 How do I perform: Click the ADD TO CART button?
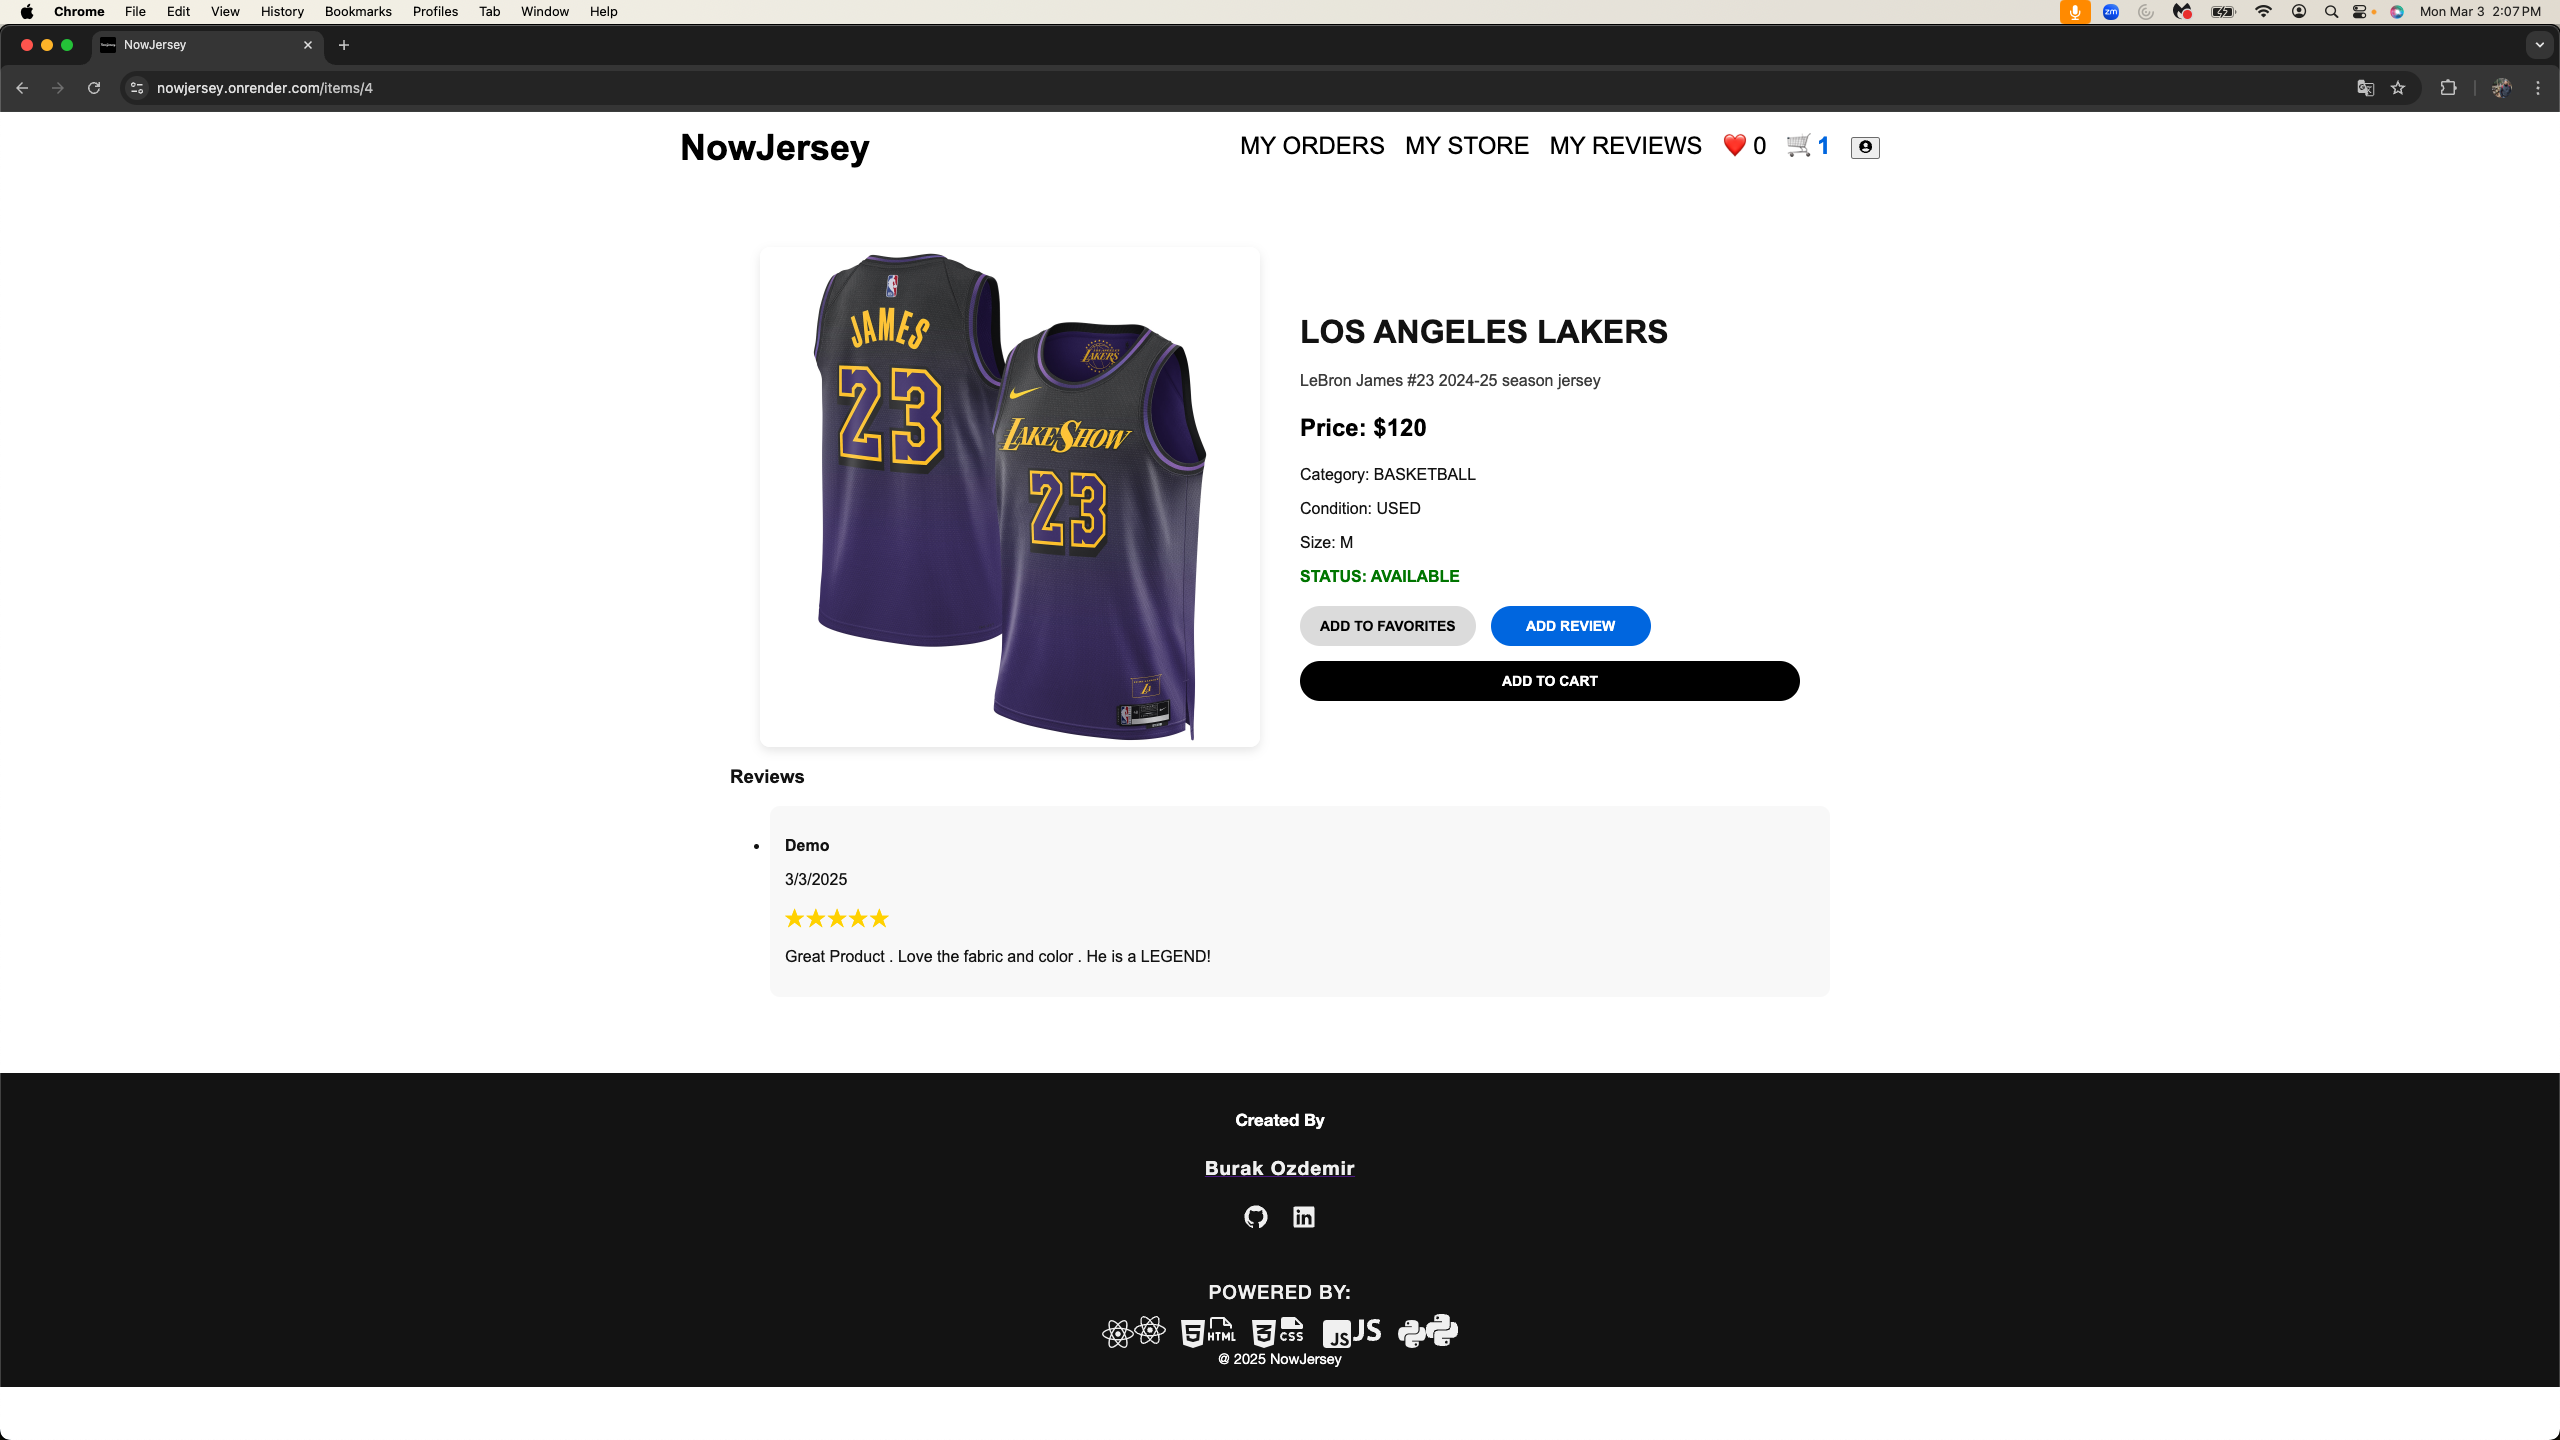tap(1549, 681)
